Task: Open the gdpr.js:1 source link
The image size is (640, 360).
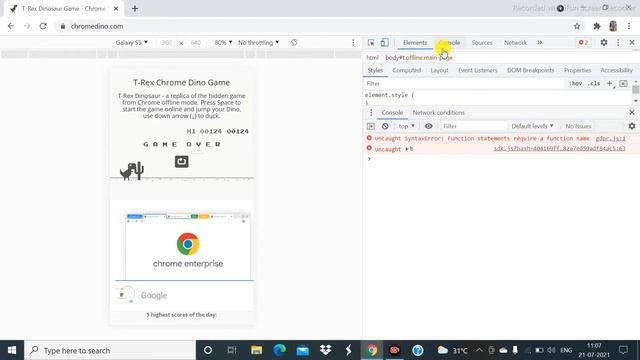Action: 611,138
